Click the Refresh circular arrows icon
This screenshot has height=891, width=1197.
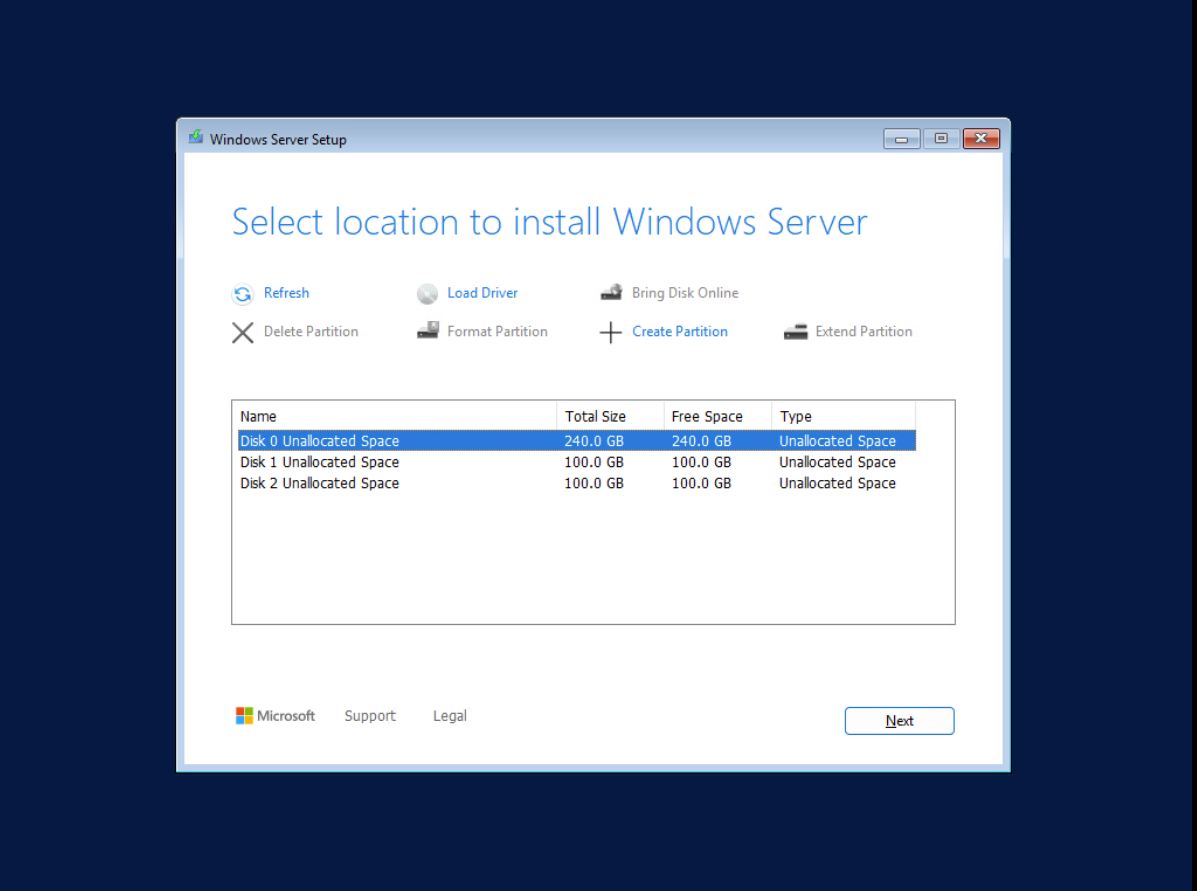(243, 294)
